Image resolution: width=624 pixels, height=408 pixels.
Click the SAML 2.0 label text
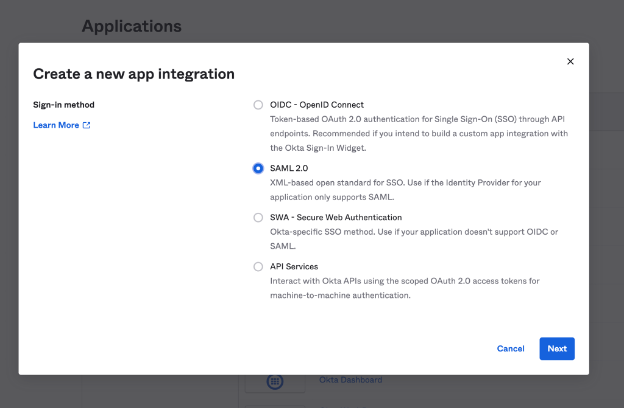coord(290,168)
